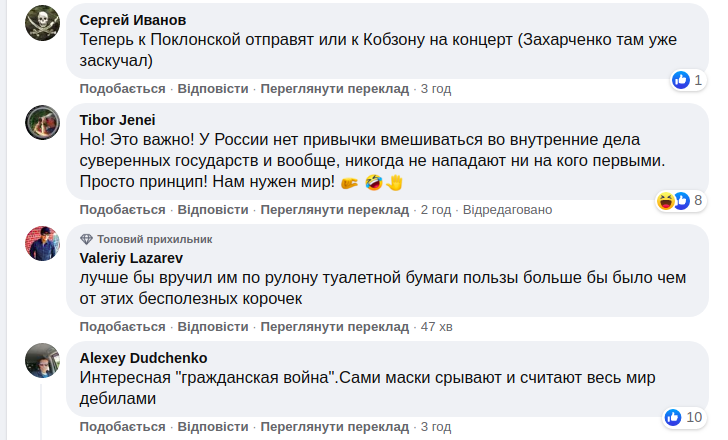Click Valeriy Lazarev's avatar photo

pyautogui.click(x=42, y=244)
